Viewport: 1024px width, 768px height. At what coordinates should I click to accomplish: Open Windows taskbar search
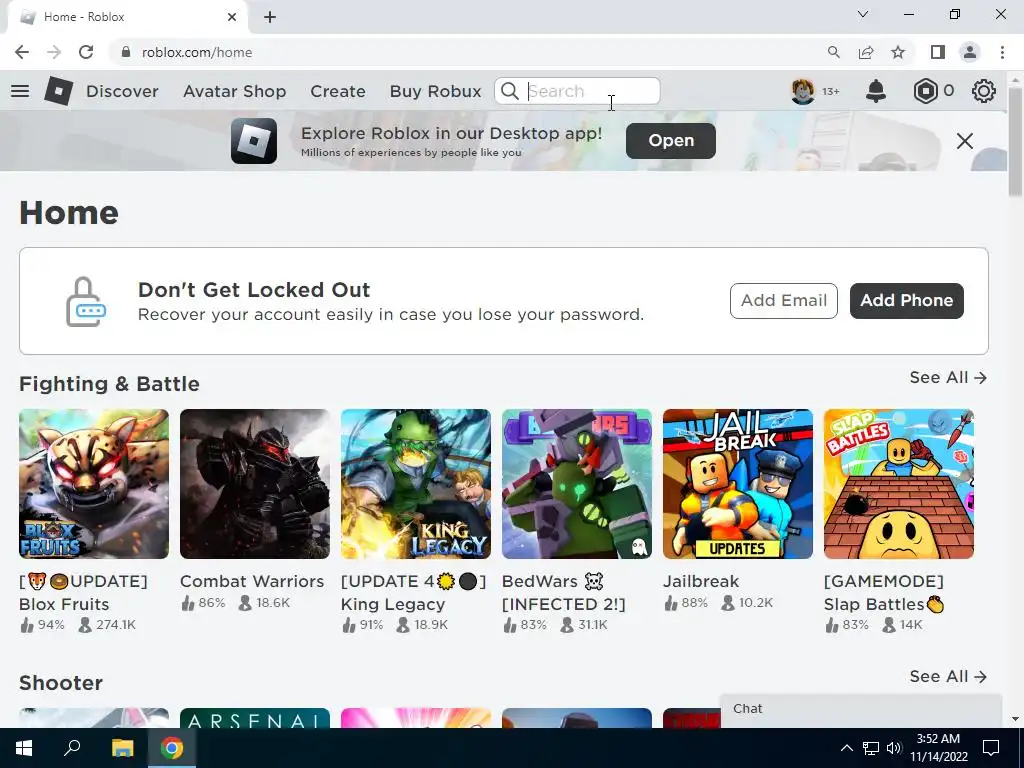click(x=72, y=748)
